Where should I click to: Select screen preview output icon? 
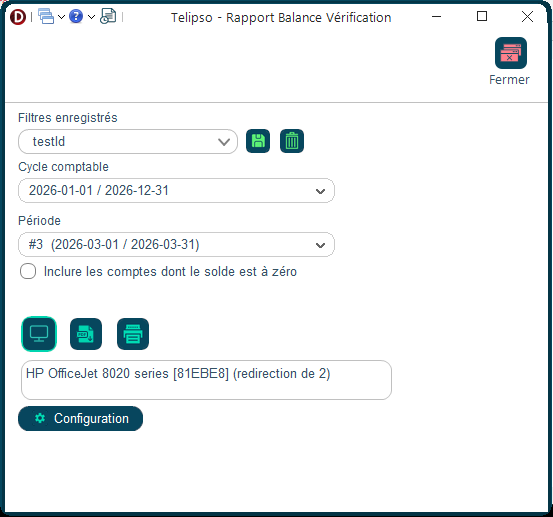(x=39, y=334)
